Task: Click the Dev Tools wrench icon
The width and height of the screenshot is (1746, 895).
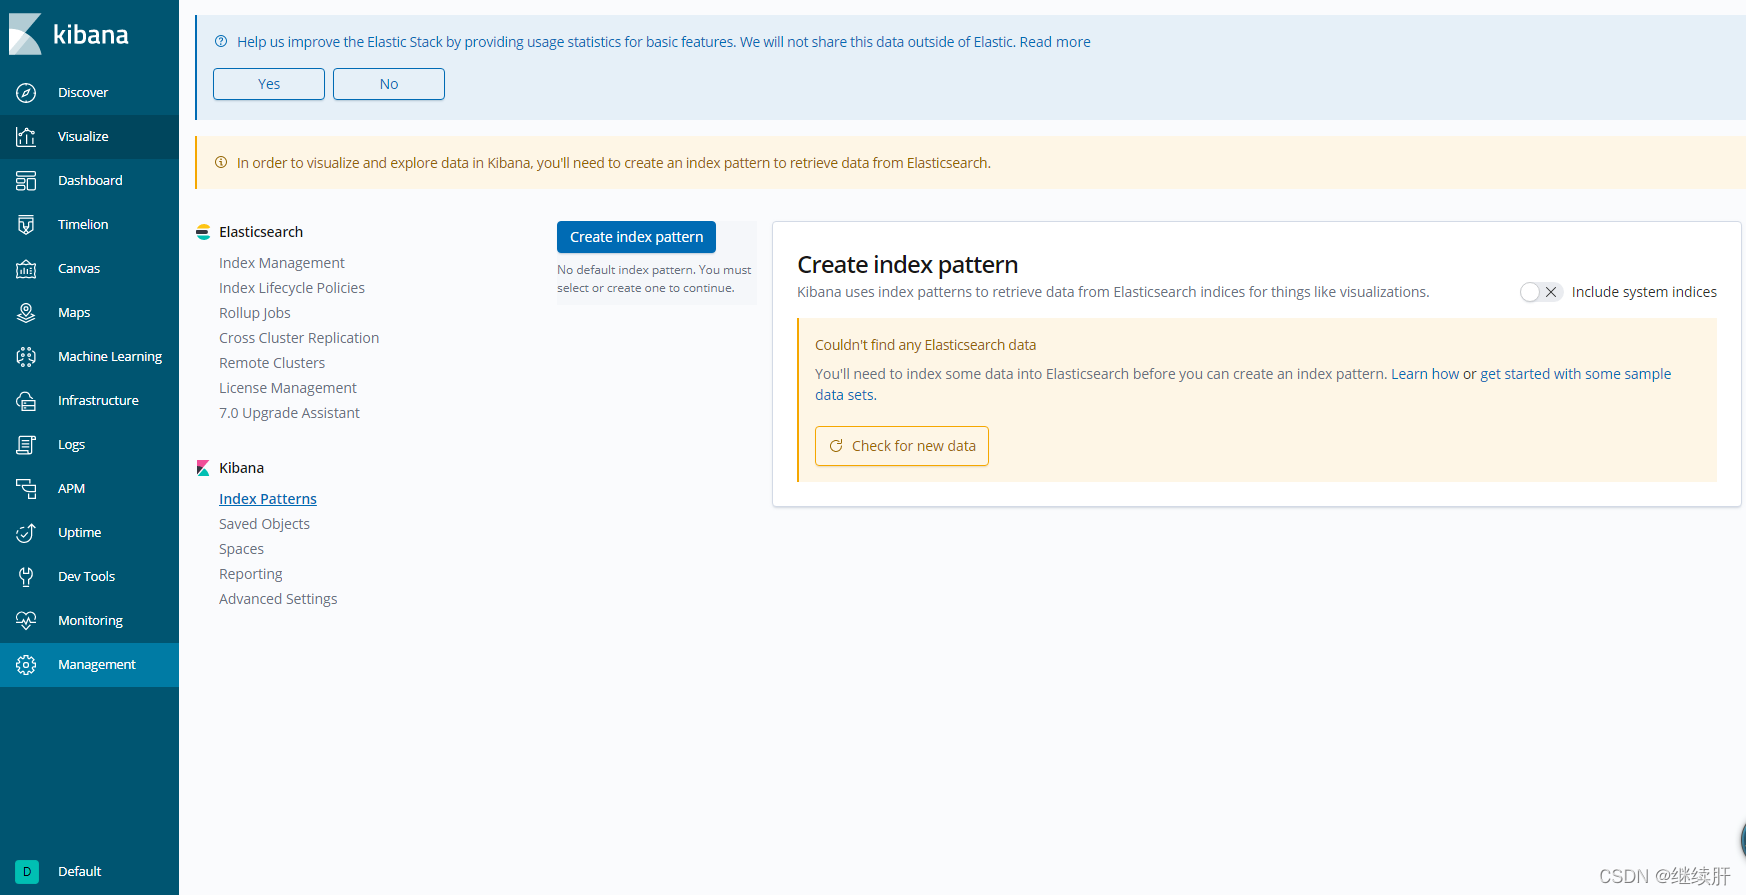Action: [26, 577]
